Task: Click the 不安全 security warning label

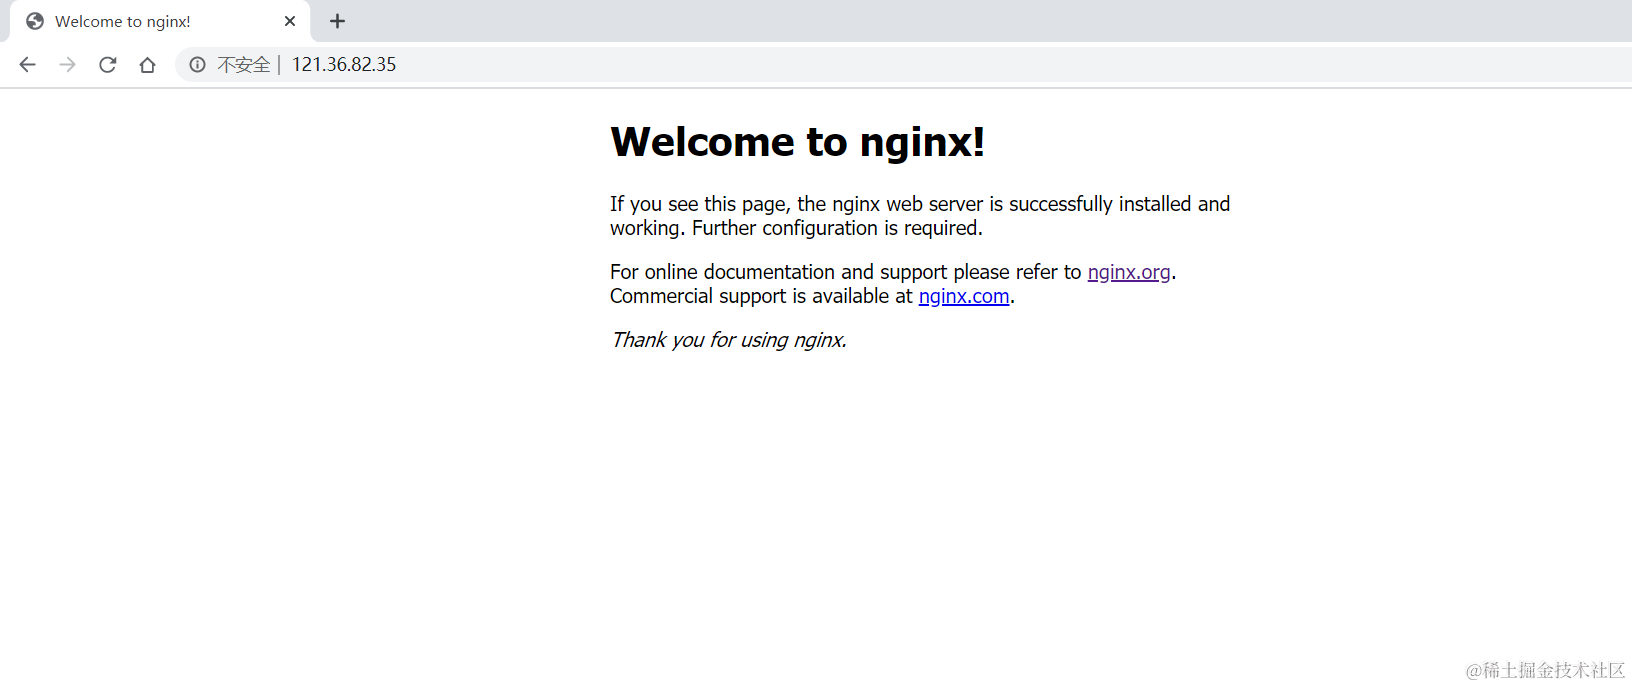Action: pyautogui.click(x=244, y=65)
